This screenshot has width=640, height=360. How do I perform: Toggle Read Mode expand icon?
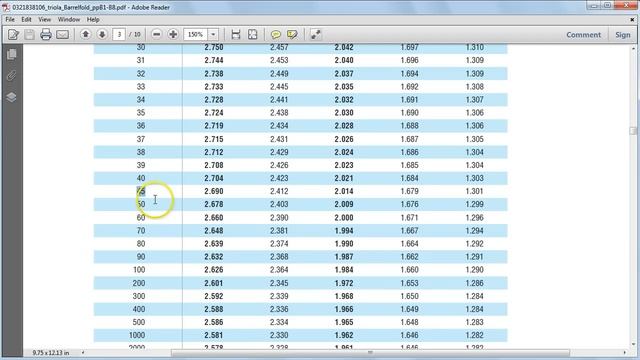pyautogui.click(x=316, y=35)
